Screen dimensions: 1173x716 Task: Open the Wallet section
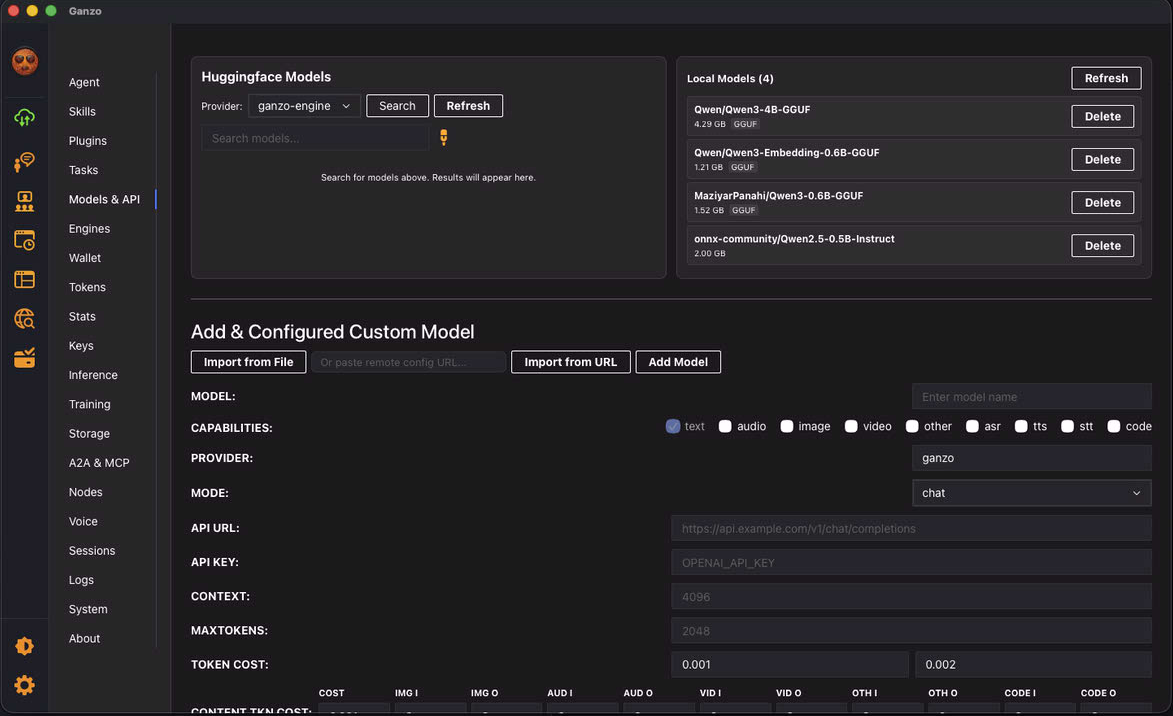coord(85,257)
